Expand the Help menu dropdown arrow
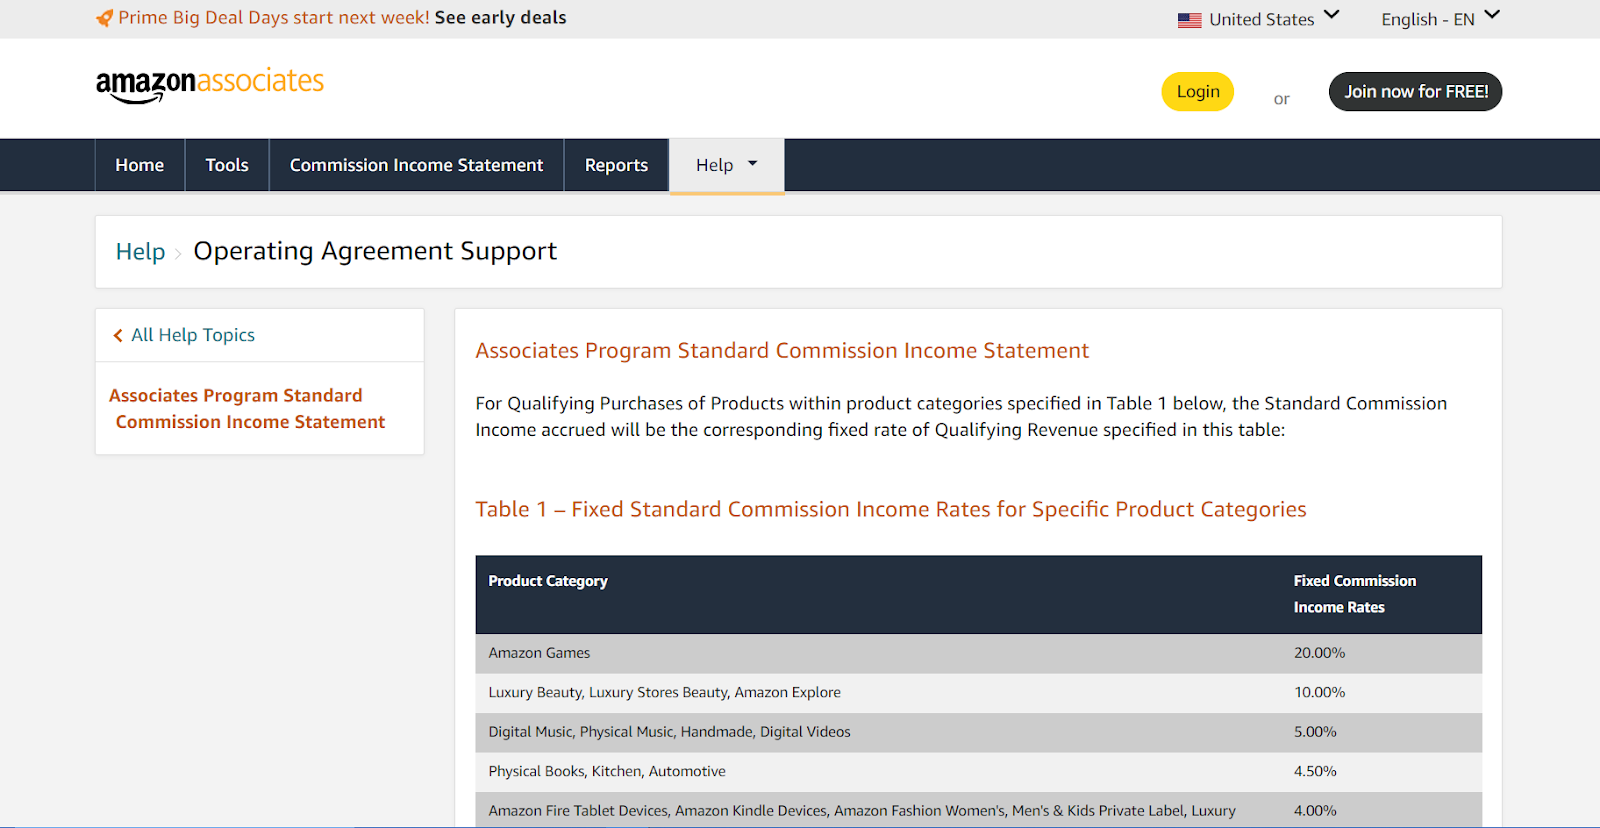The width and height of the screenshot is (1600, 828). point(753,164)
